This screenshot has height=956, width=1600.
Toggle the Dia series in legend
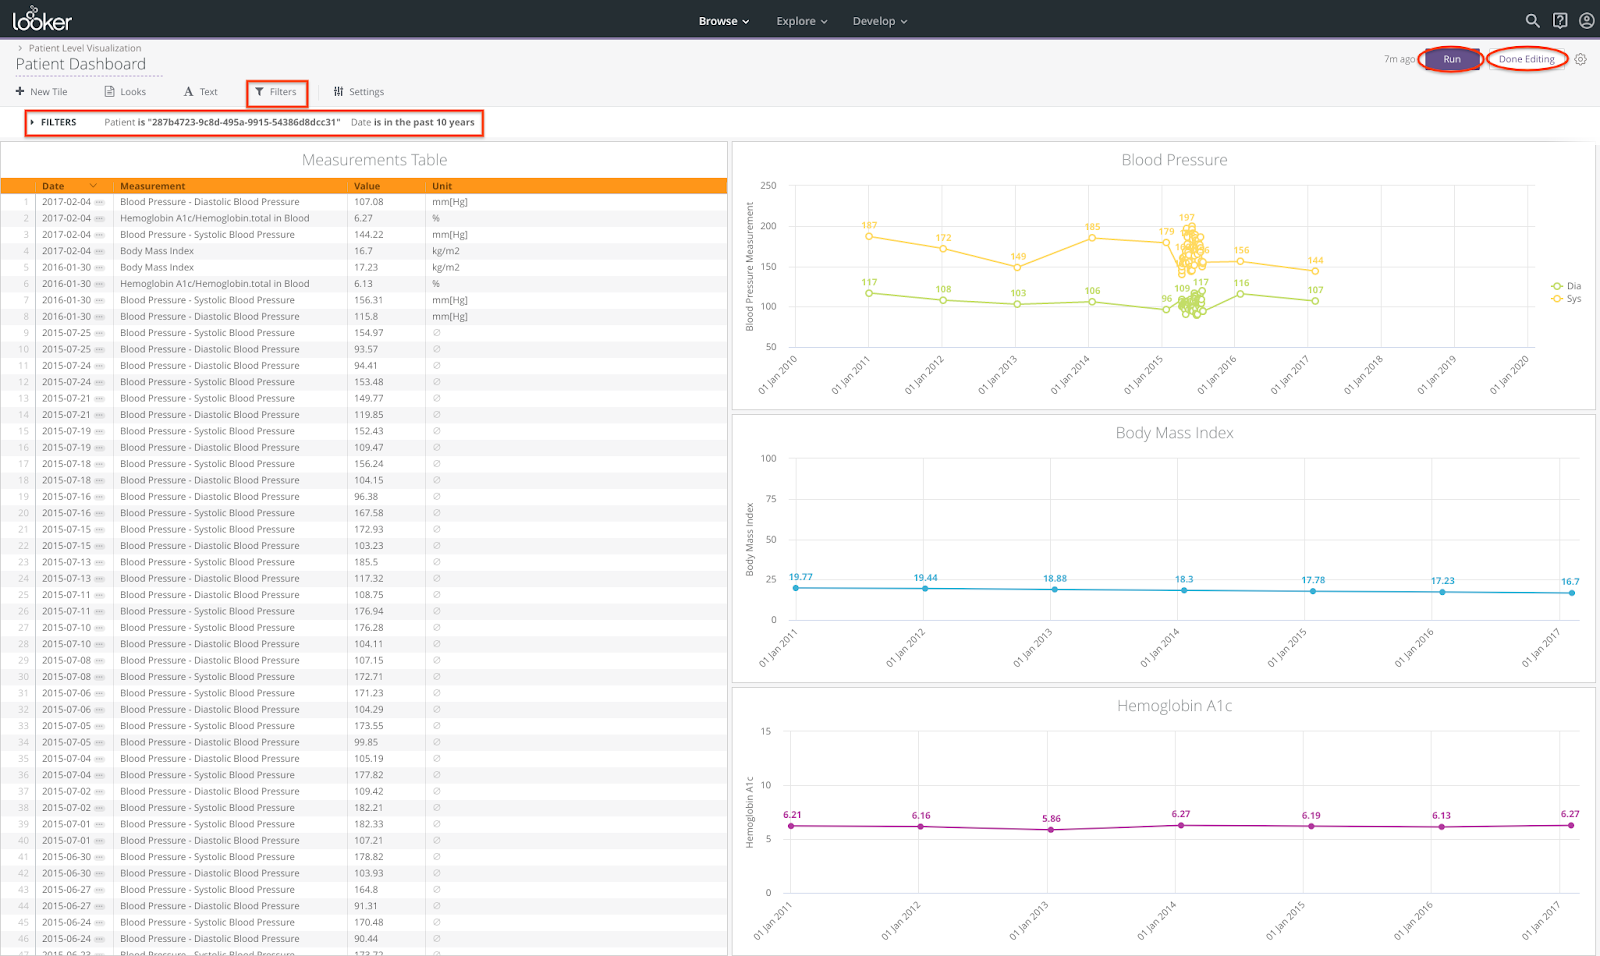pos(1566,286)
